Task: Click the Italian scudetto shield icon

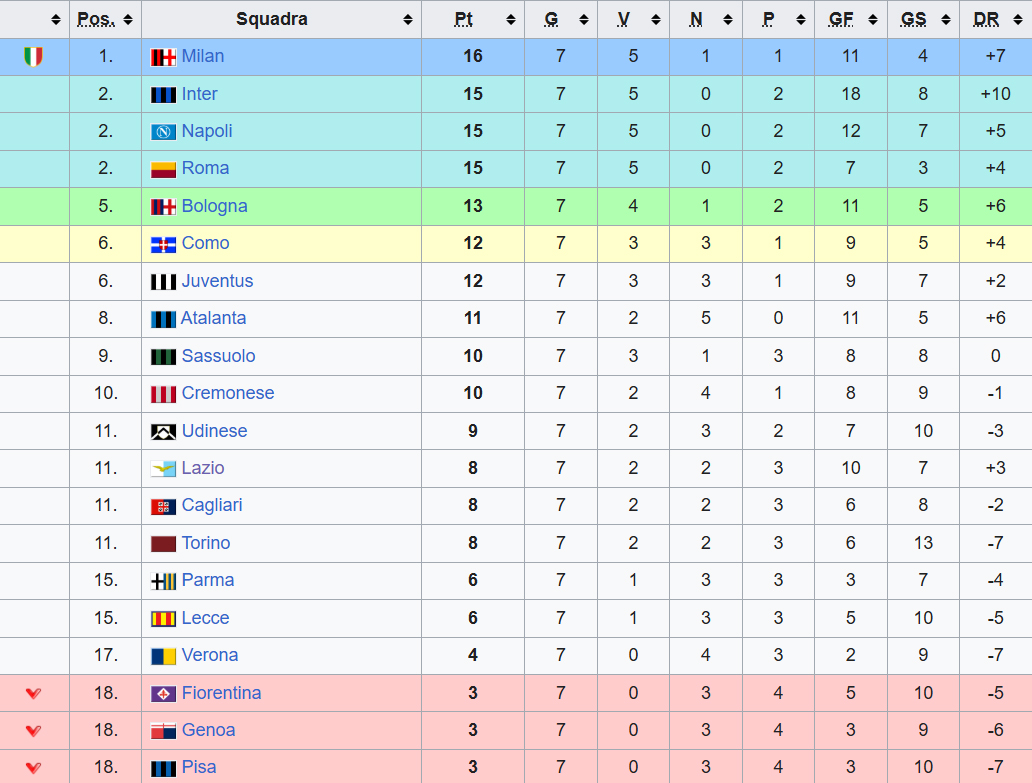Action: pos(33,57)
